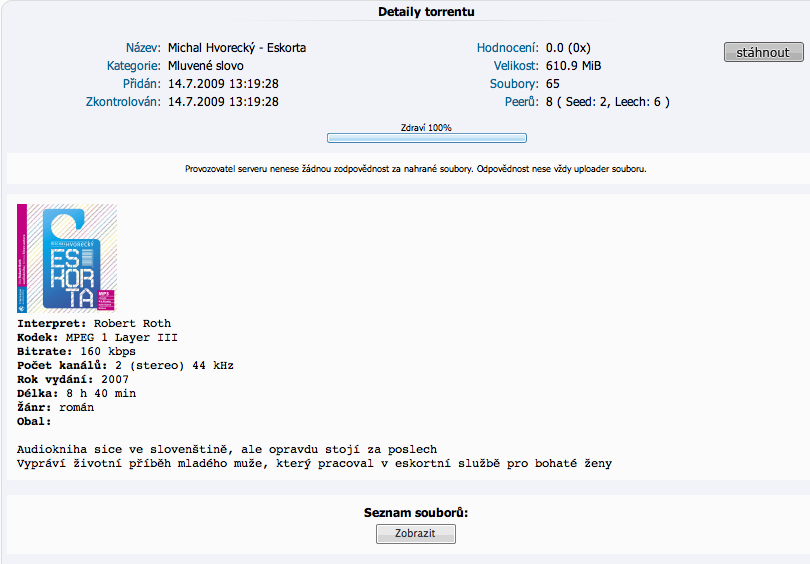Click the Peerů label

click(x=522, y=102)
